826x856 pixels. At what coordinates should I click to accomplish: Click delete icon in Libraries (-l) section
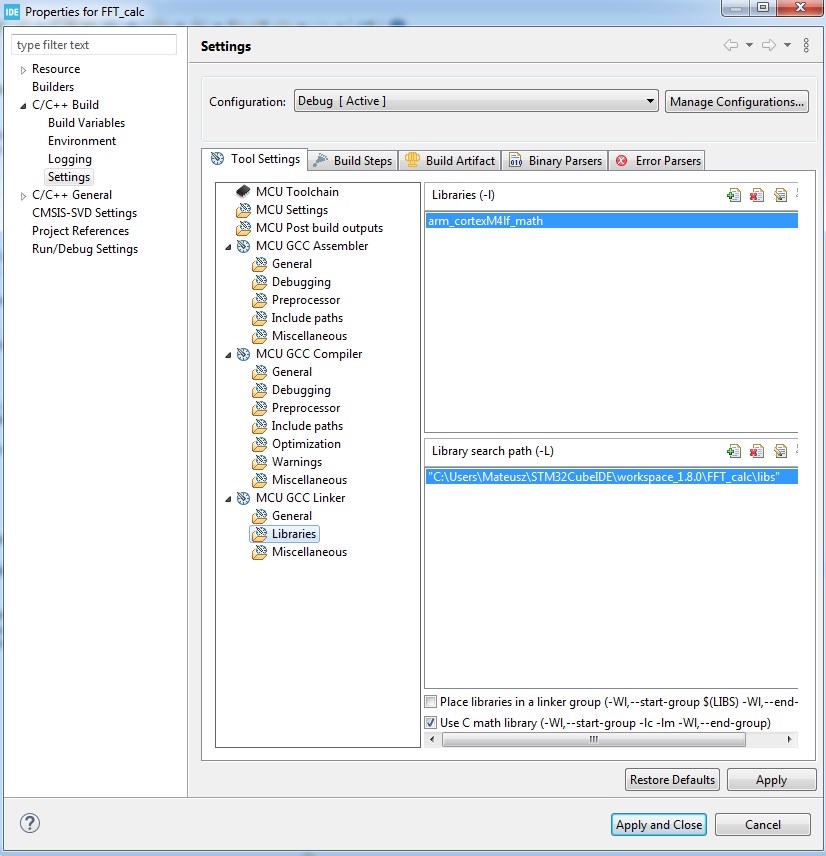coord(757,195)
